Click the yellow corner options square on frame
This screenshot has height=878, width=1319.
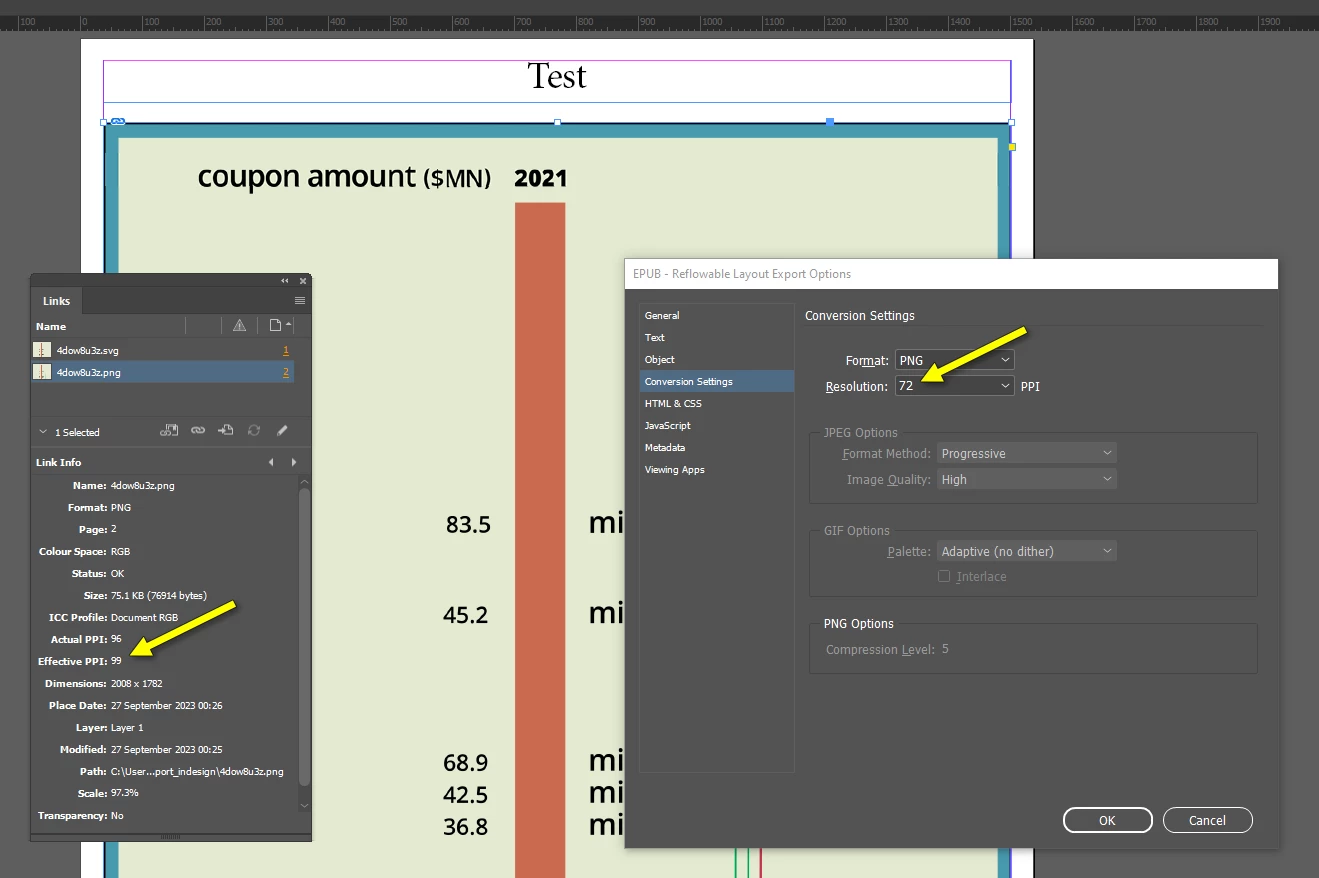pos(1012,147)
